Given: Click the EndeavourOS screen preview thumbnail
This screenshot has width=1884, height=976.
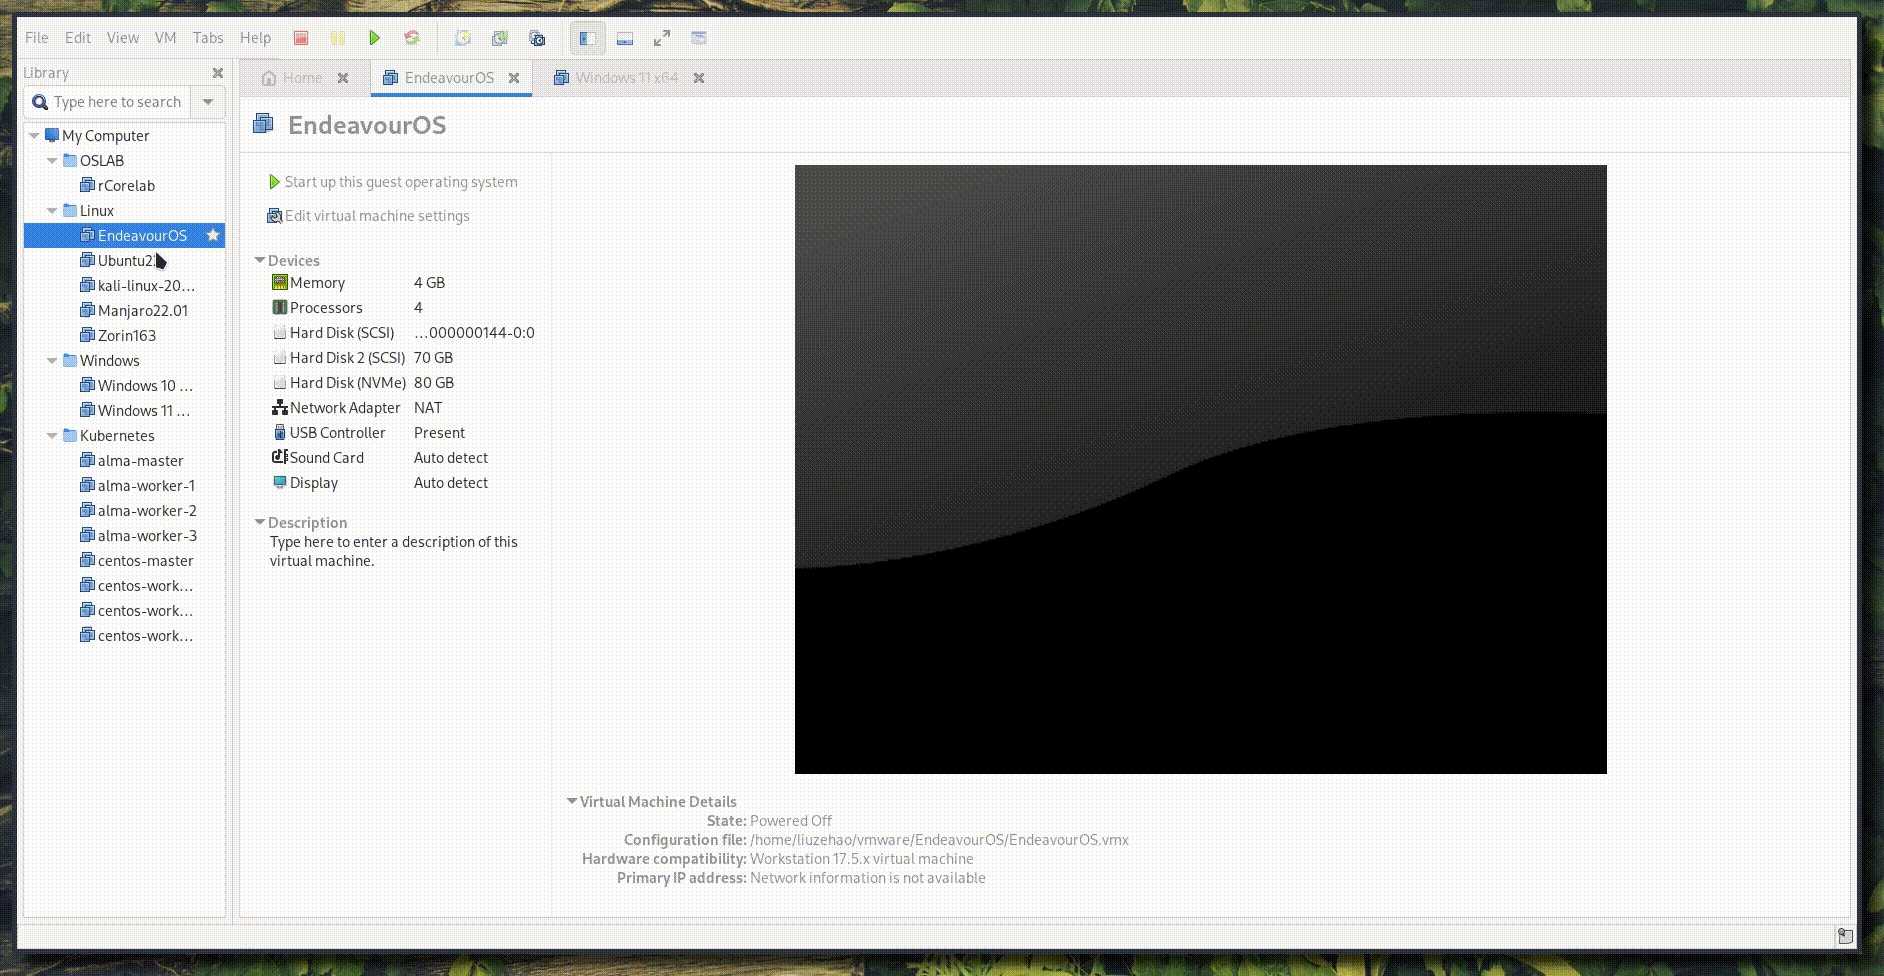Looking at the screenshot, I should 1200,469.
